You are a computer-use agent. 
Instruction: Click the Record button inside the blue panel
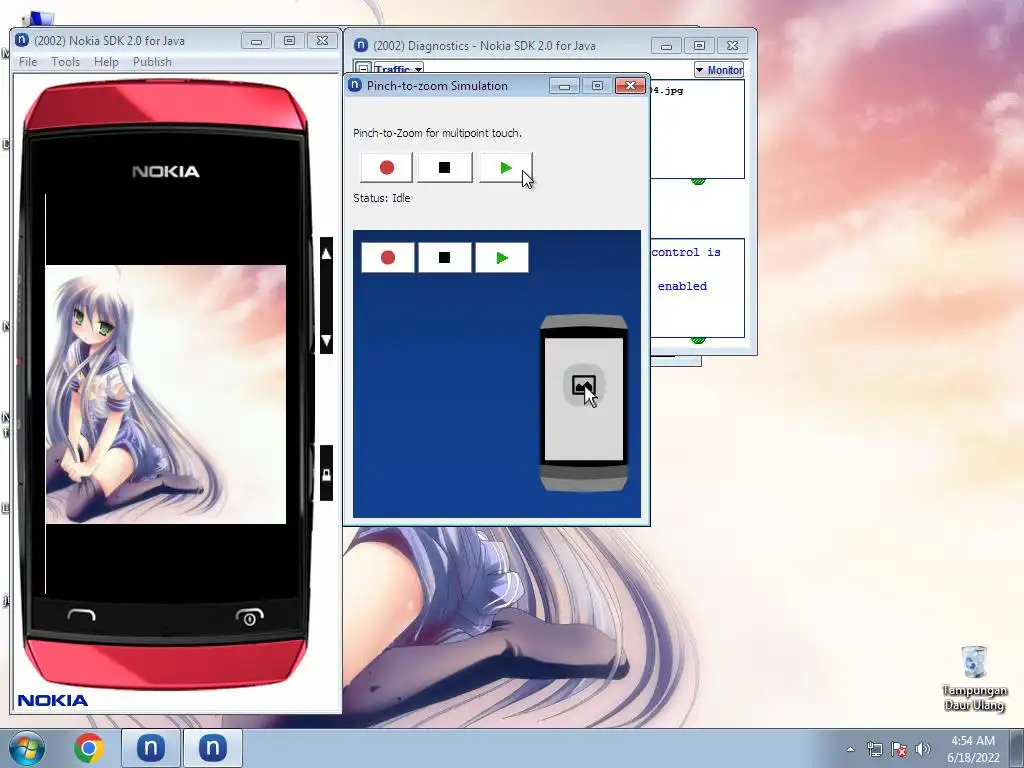click(388, 257)
